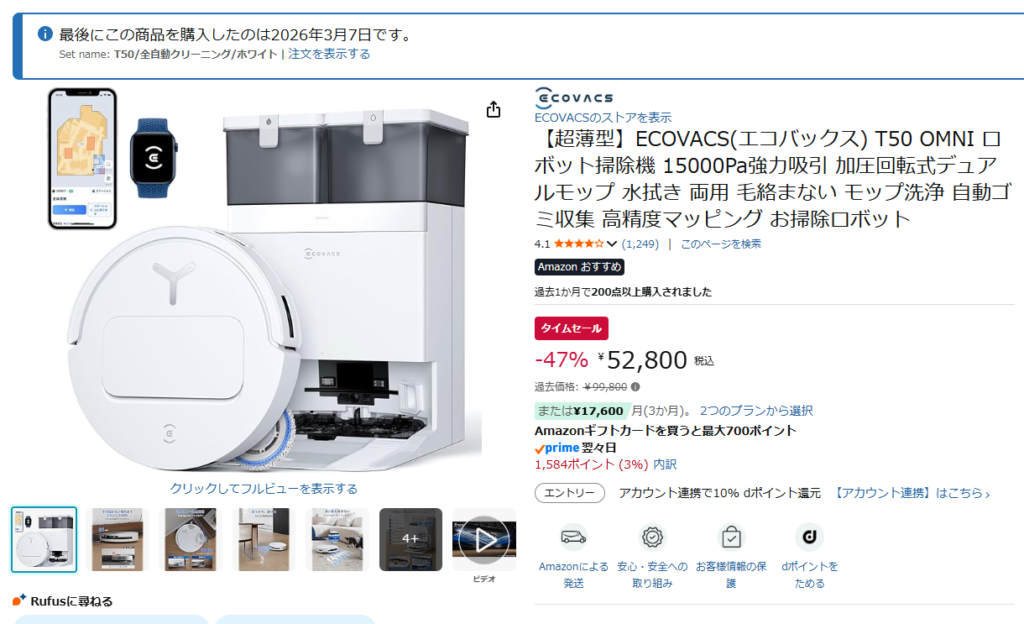The width and height of the screenshot is (1024, 624).
Task: Click the このページを検索 link
Action: [x=721, y=244]
